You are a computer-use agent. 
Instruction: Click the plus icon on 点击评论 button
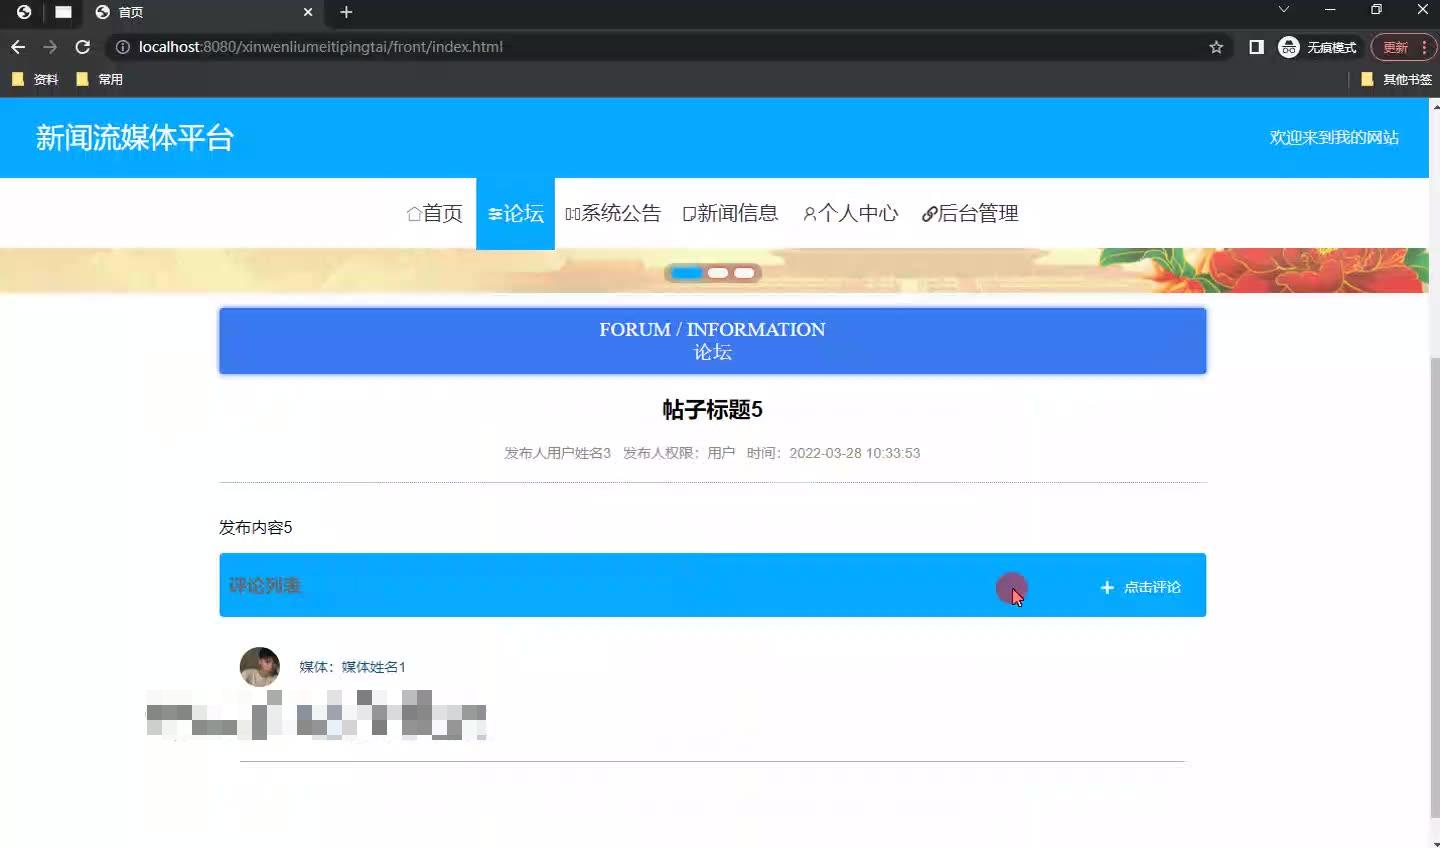pyautogui.click(x=1106, y=588)
